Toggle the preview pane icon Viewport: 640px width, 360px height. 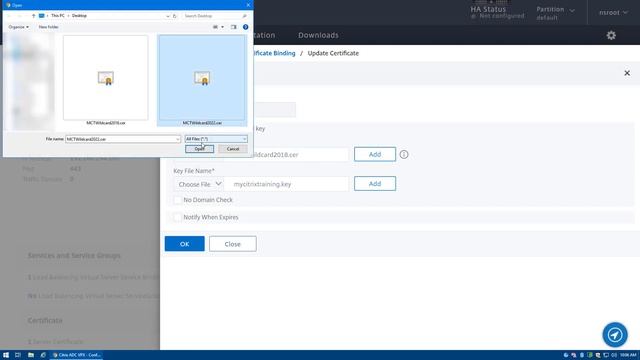pyautogui.click(x=233, y=27)
